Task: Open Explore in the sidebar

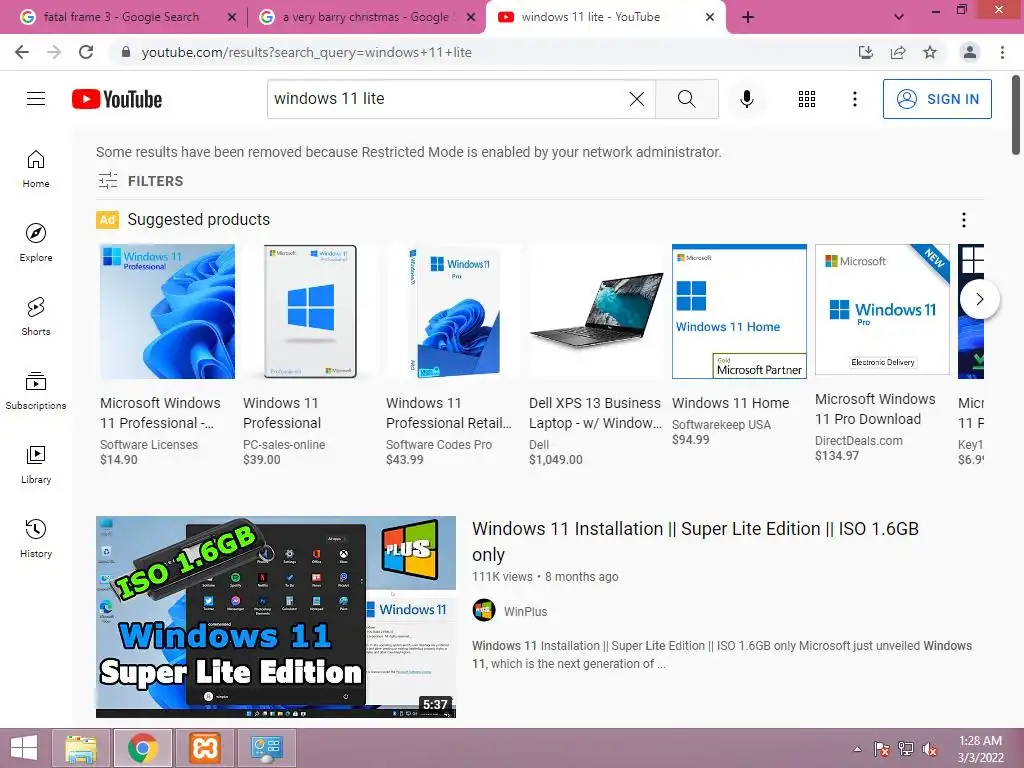Action: pos(36,243)
